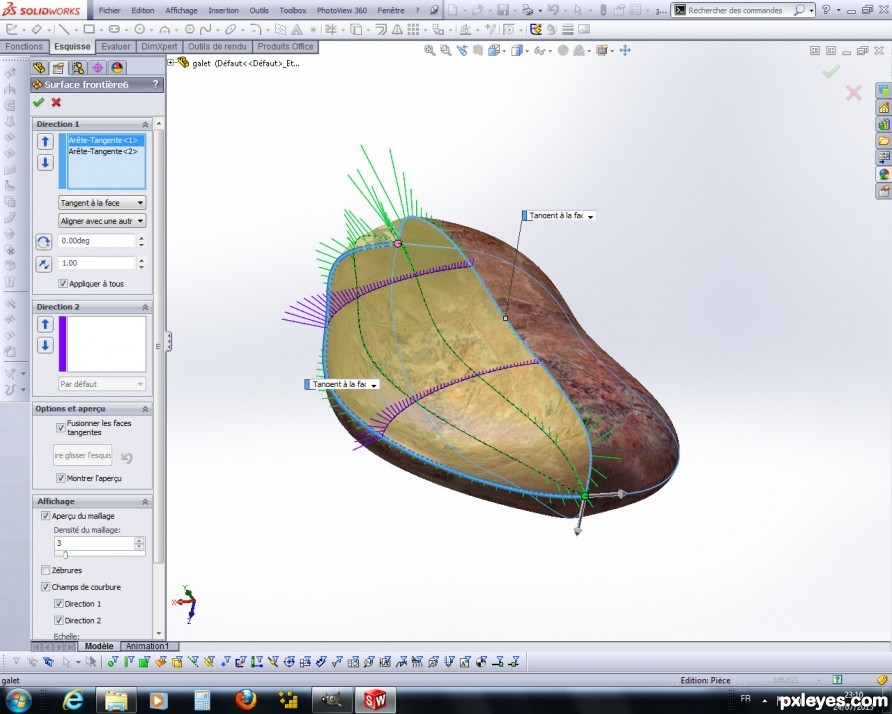This screenshot has width=892, height=714.
Task: Open the FeatureManager design tree tab icon
Action: coord(39,68)
